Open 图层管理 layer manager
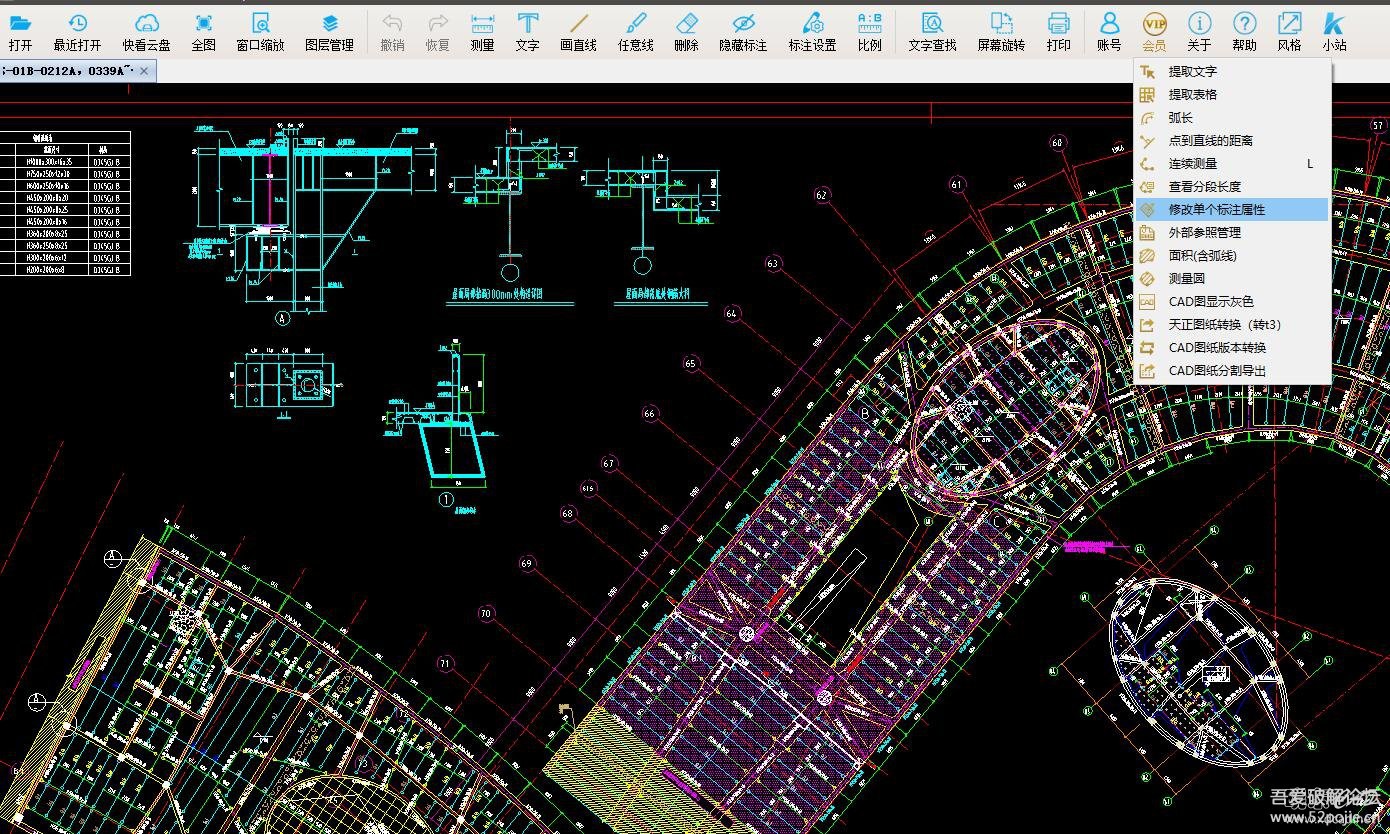Screen dimensions: 1390x834 tap(329, 31)
